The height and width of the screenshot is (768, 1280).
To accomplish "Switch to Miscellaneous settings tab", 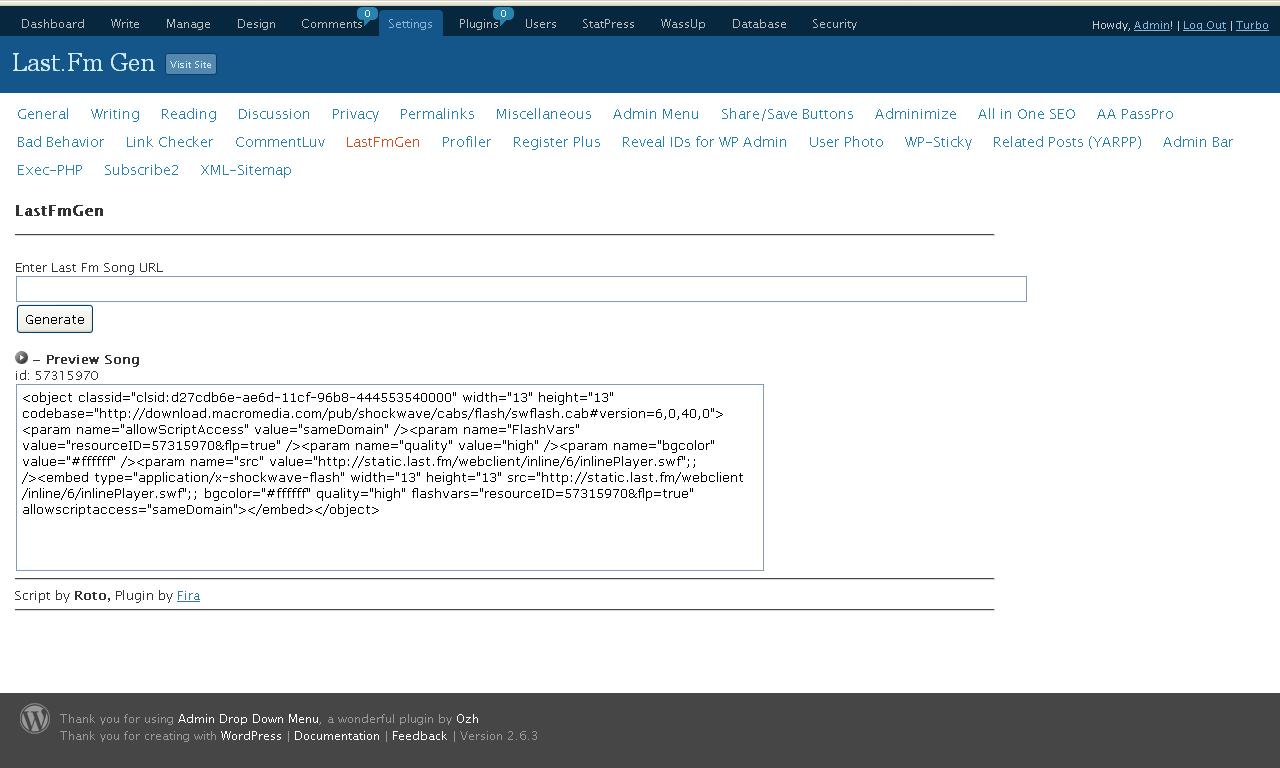I will [x=544, y=114].
